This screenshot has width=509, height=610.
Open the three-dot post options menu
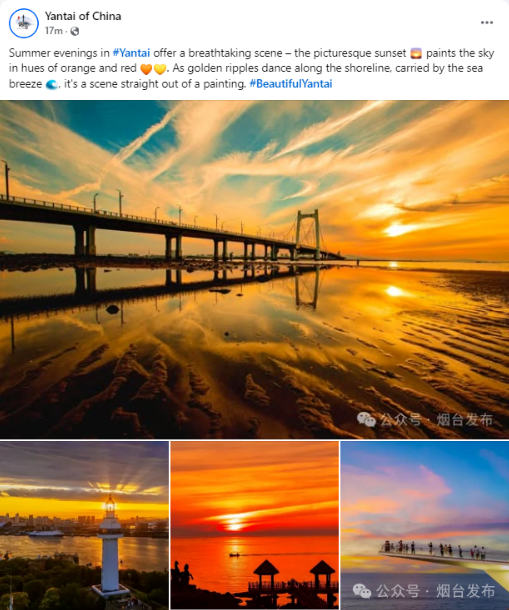point(486,23)
